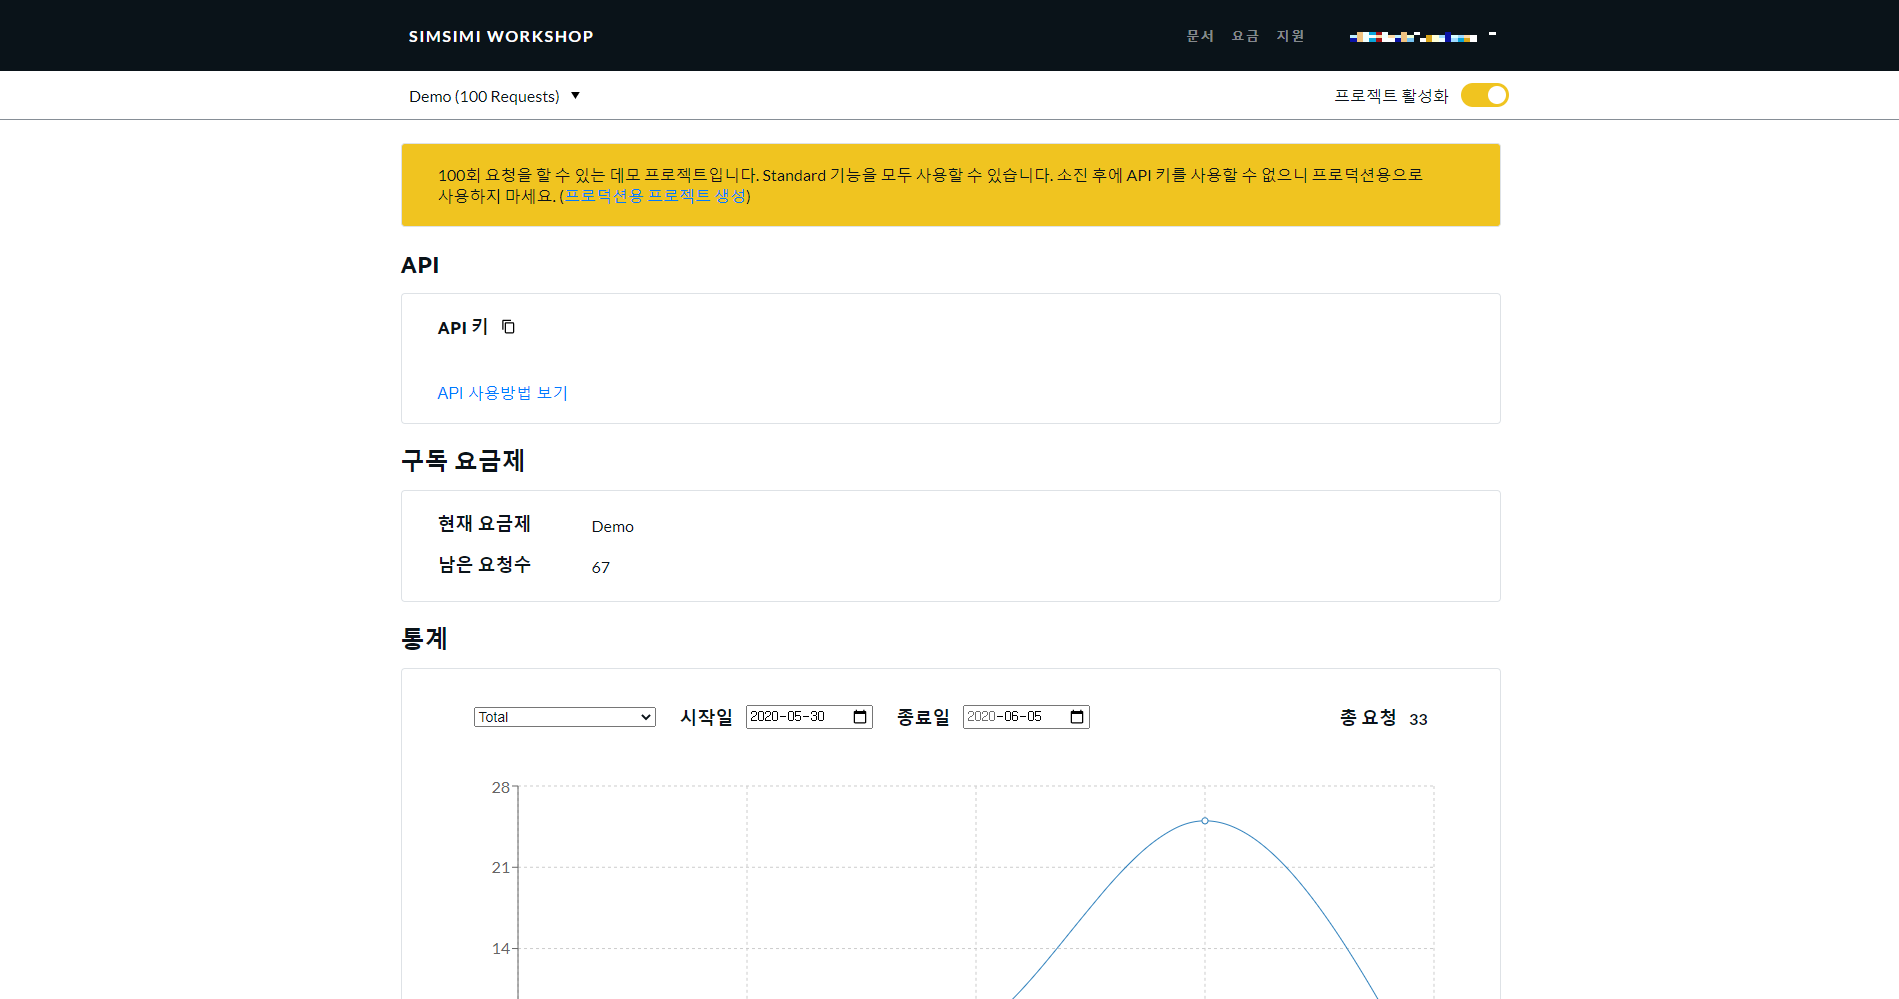Open the account menu in the header
The height and width of the screenshot is (999, 1899).
click(1422, 36)
